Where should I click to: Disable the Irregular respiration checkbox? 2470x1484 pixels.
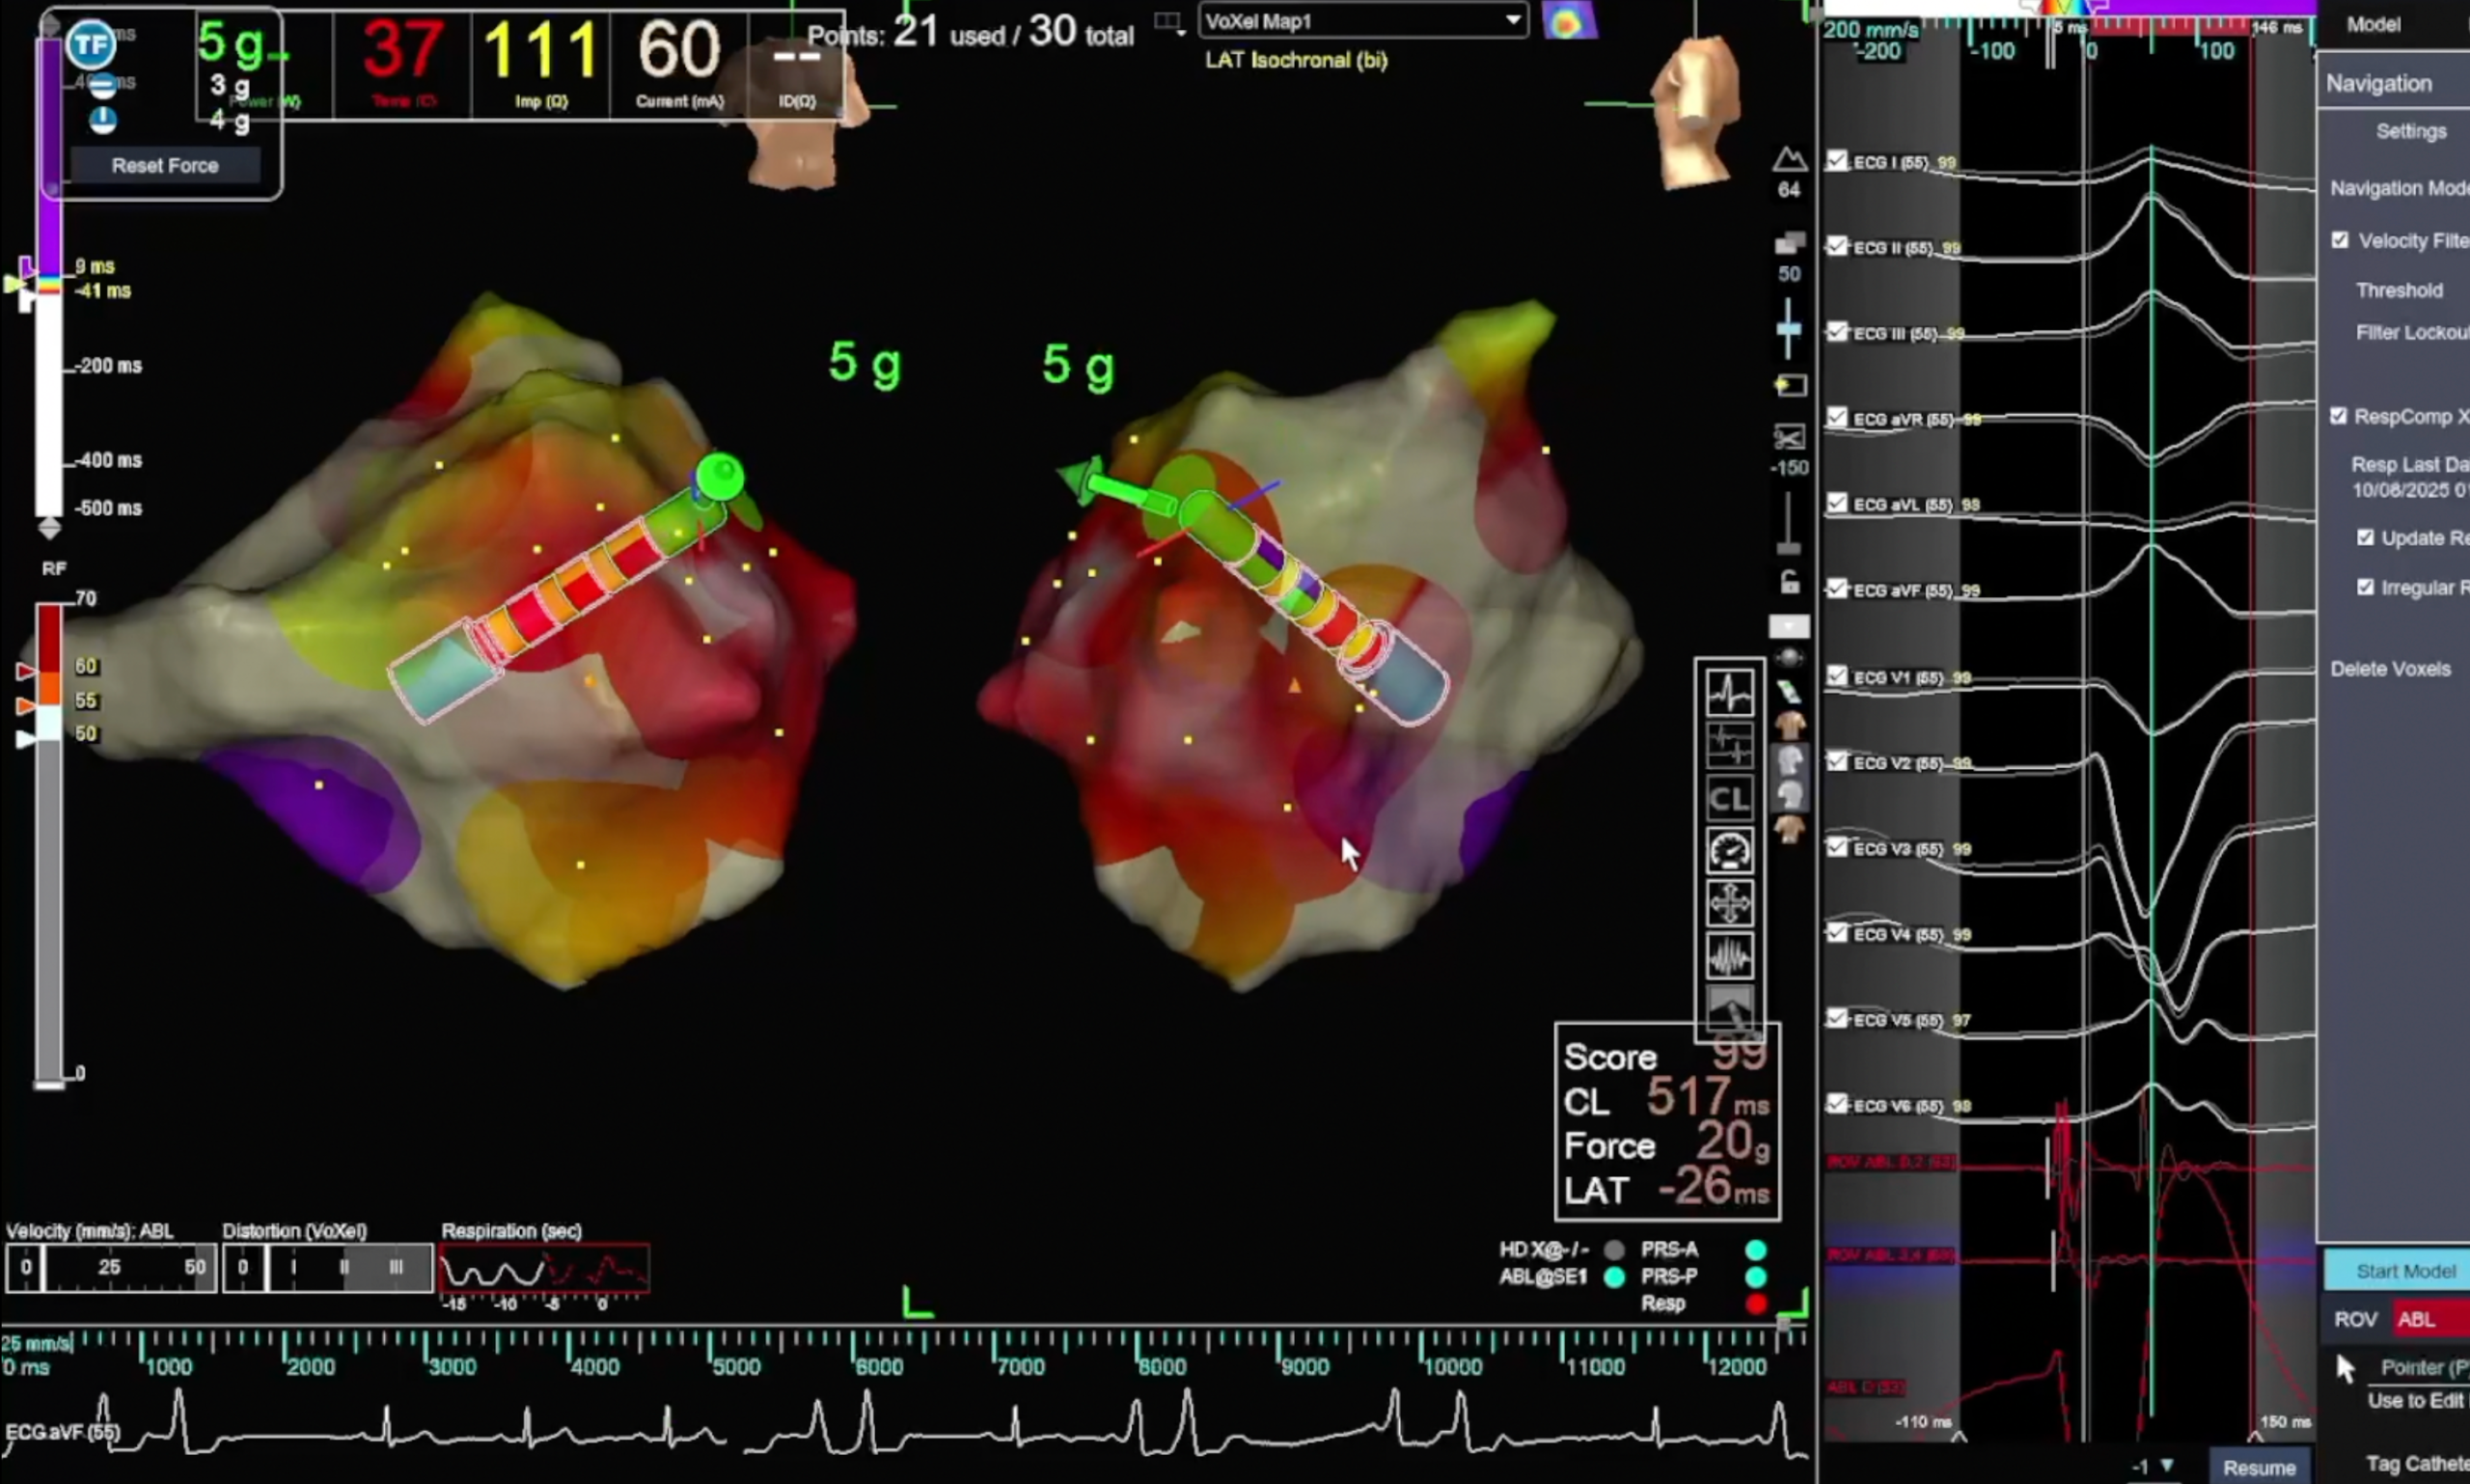(x=2365, y=587)
